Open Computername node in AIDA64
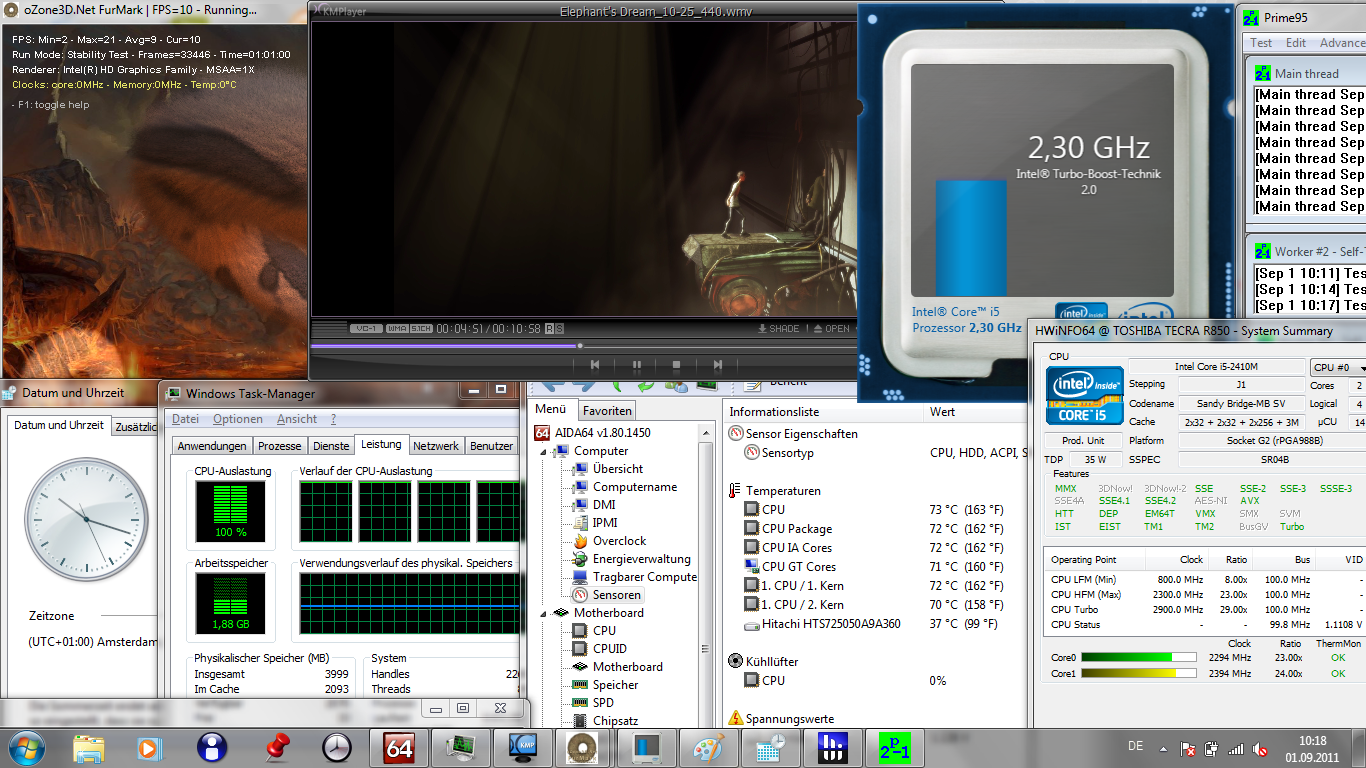The image size is (1366, 768). click(x=634, y=487)
